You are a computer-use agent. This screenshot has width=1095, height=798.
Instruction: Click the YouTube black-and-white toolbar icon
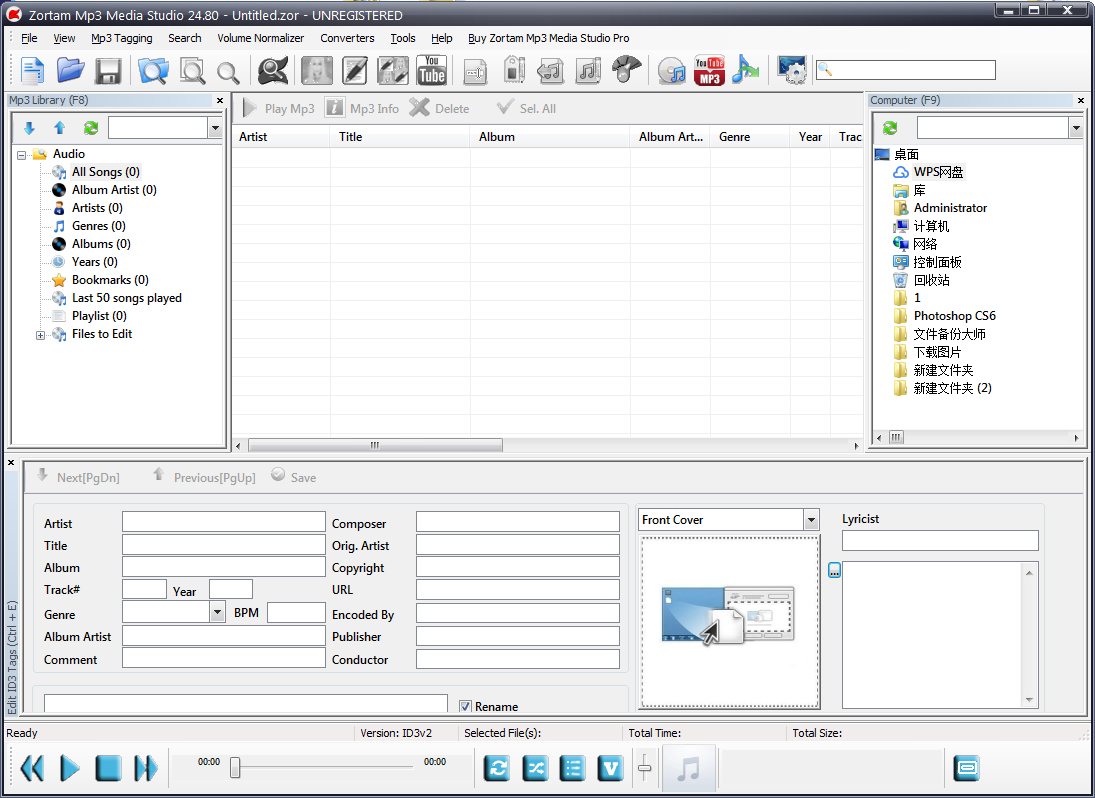coord(432,70)
